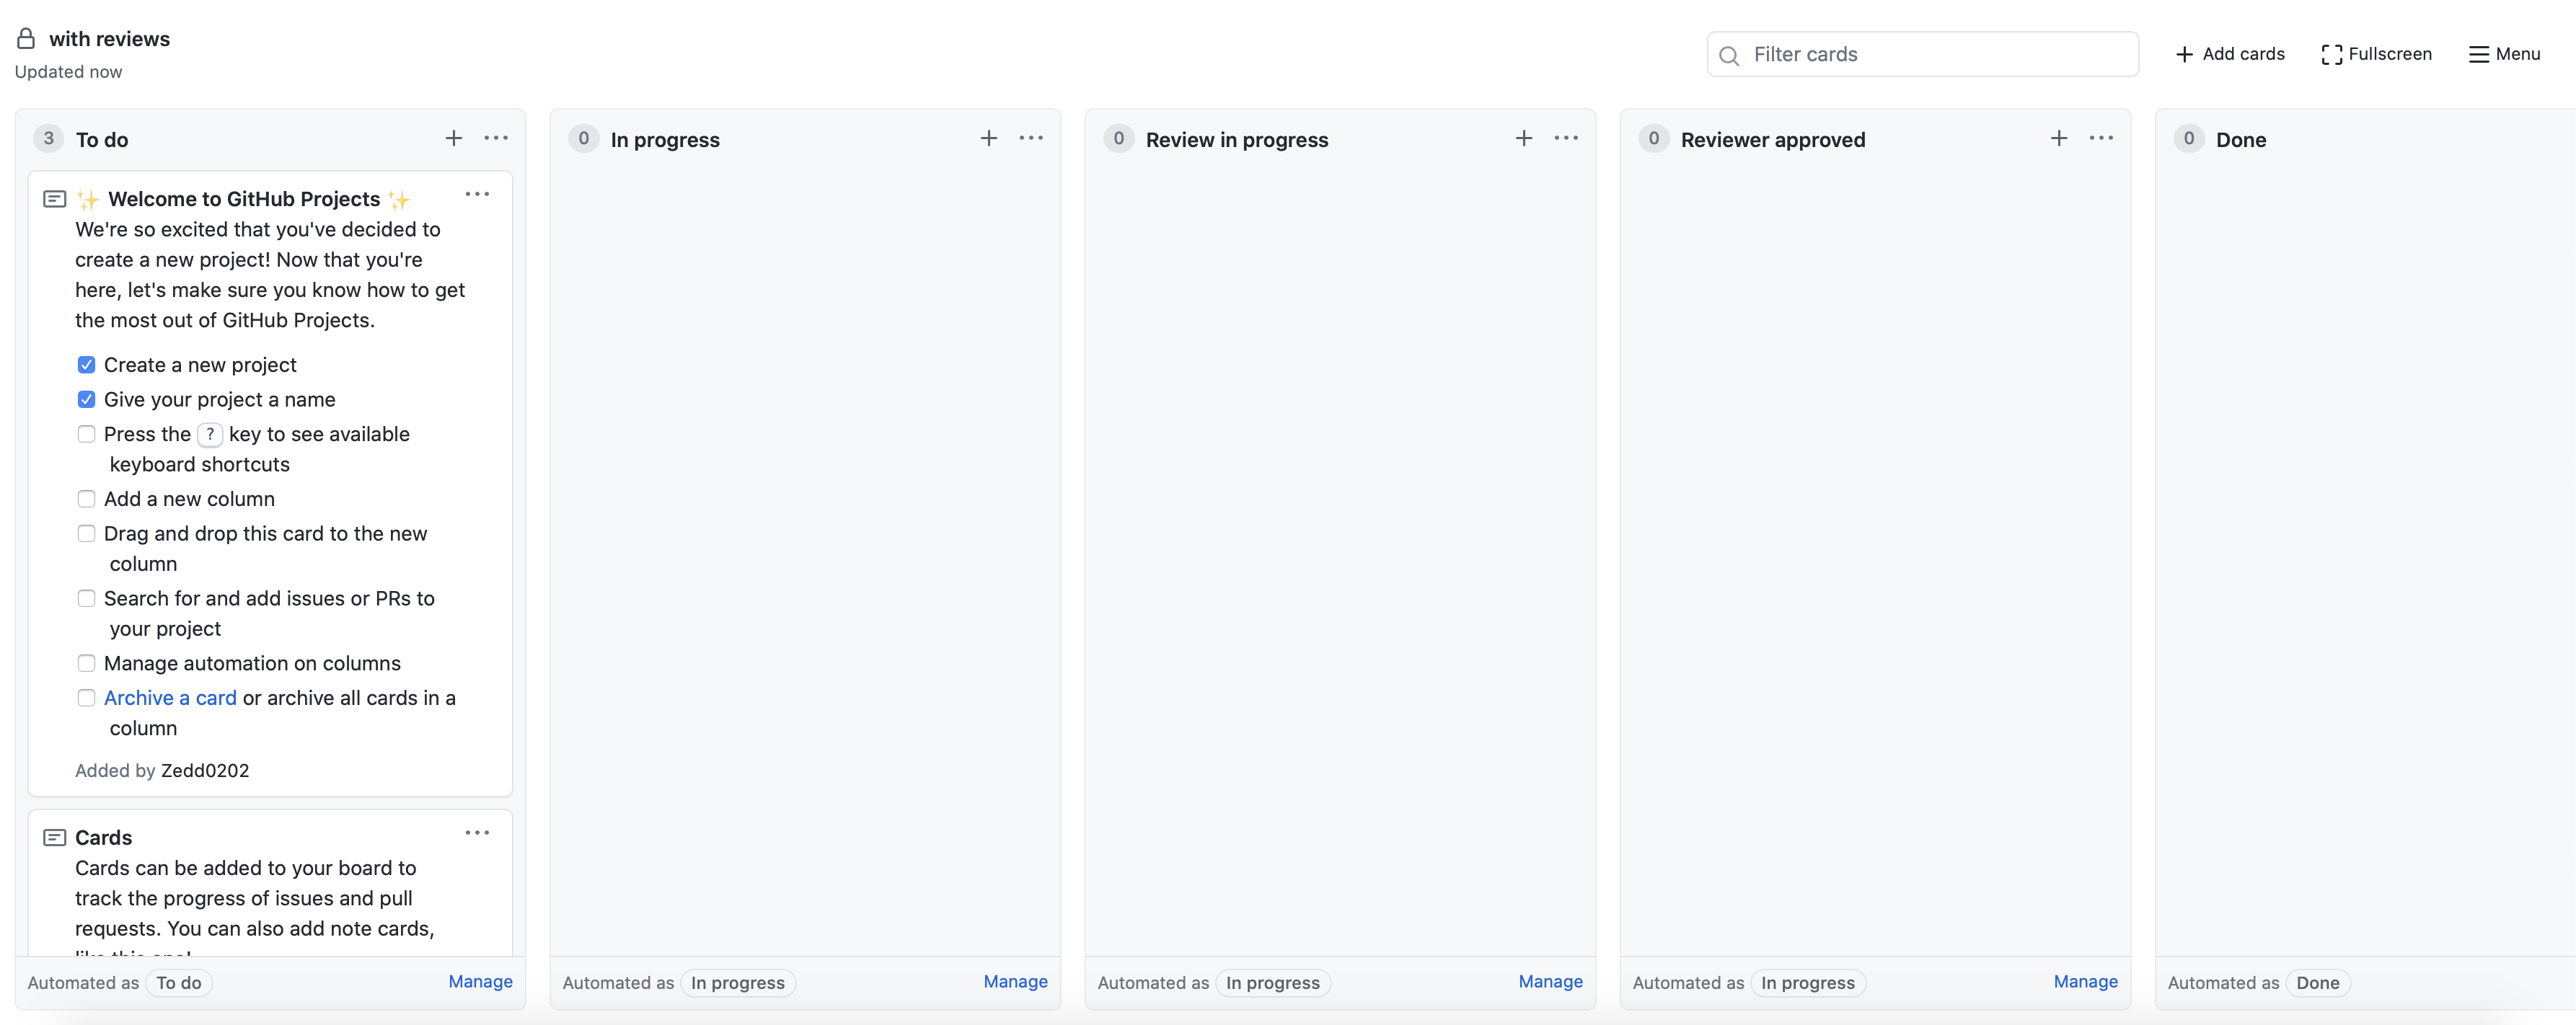
Task: Uncheck Give your project a name
Action: (x=87, y=399)
